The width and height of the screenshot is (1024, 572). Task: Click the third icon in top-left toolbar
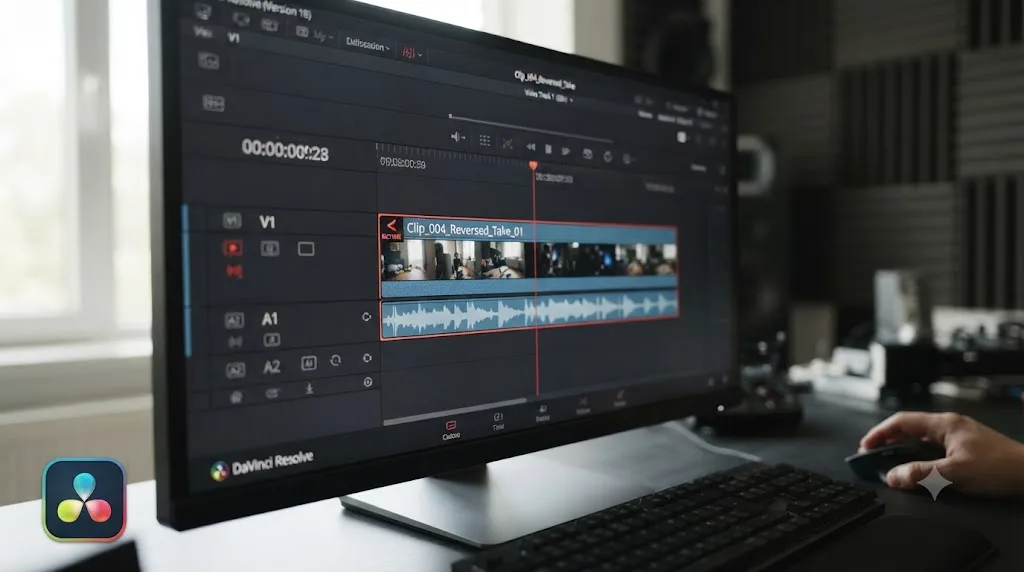(270, 25)
